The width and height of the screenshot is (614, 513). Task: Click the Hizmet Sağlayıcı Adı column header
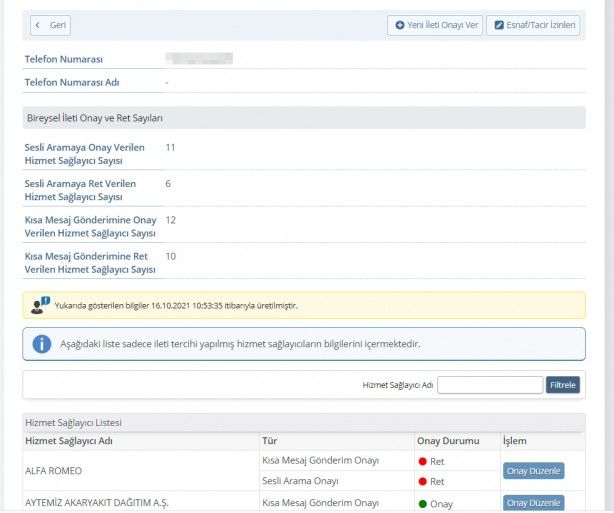click(x=69, y=441)
